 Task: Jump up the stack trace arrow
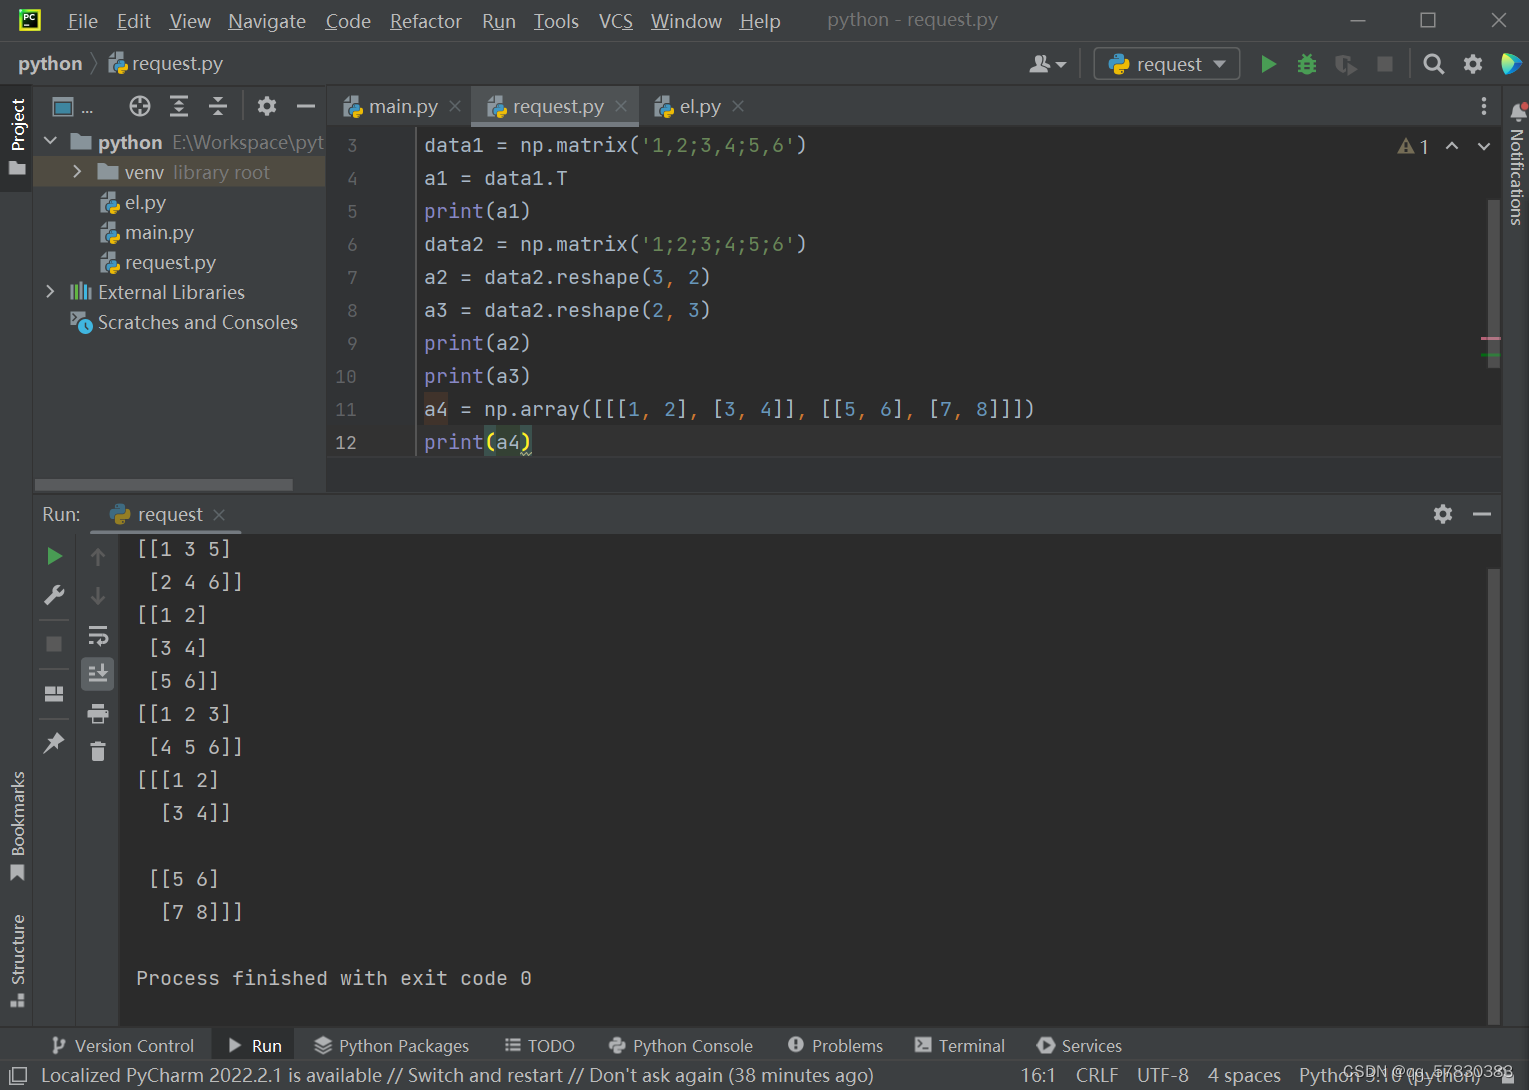coord(98,557)
